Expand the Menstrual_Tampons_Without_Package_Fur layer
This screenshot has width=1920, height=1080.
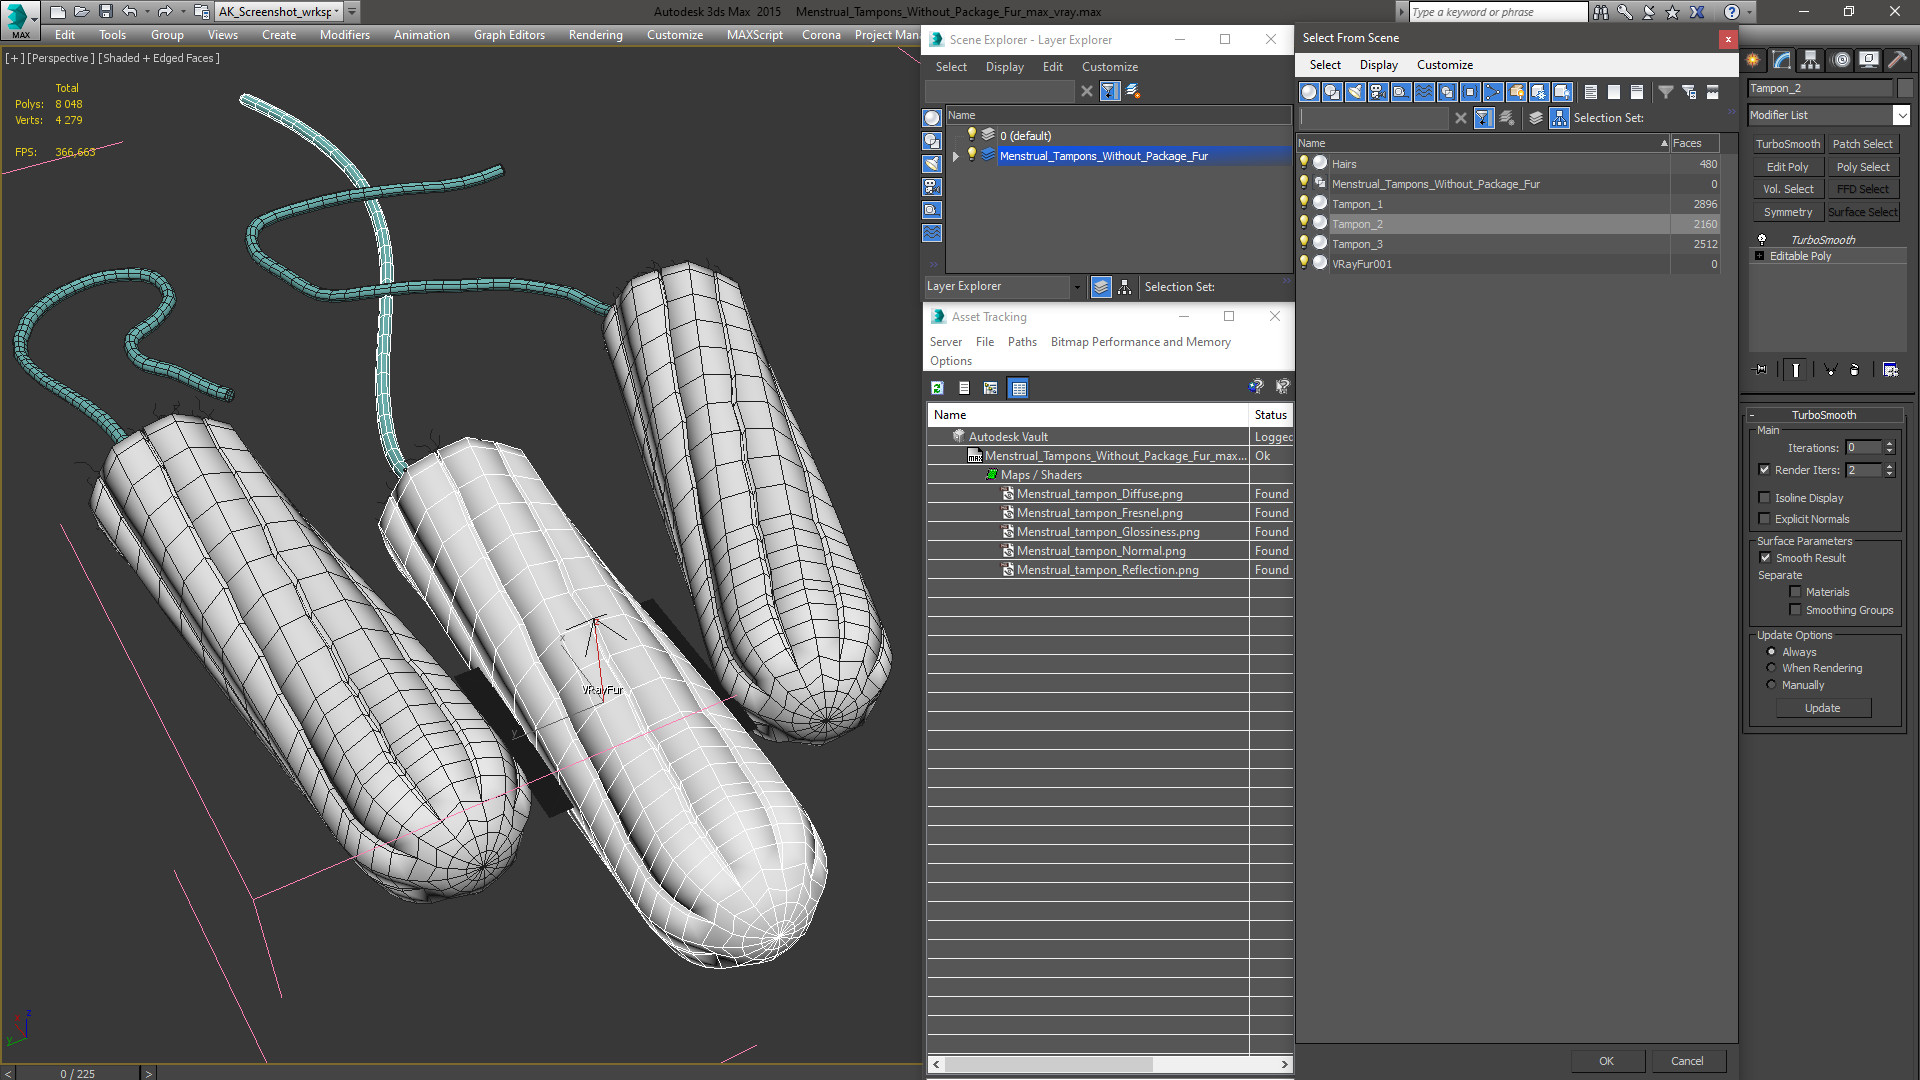[x=956, y=156]
